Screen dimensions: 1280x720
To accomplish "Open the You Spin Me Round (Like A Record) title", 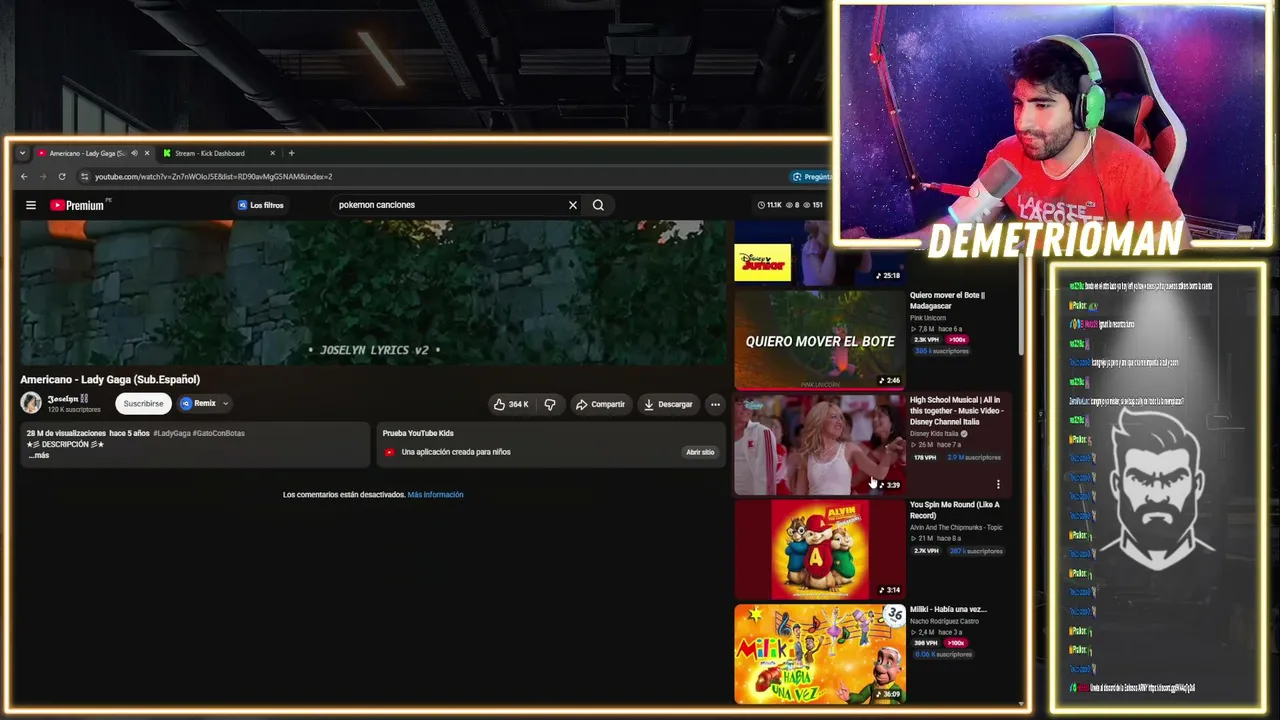I will [954, 510].
